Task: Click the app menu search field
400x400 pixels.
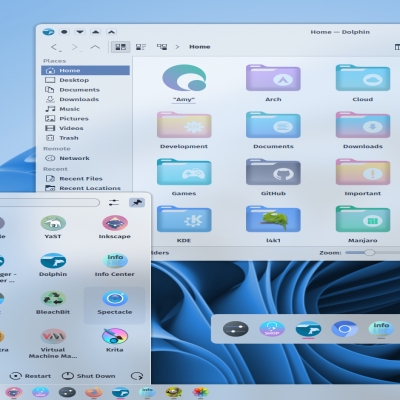Action: [49, 202]
